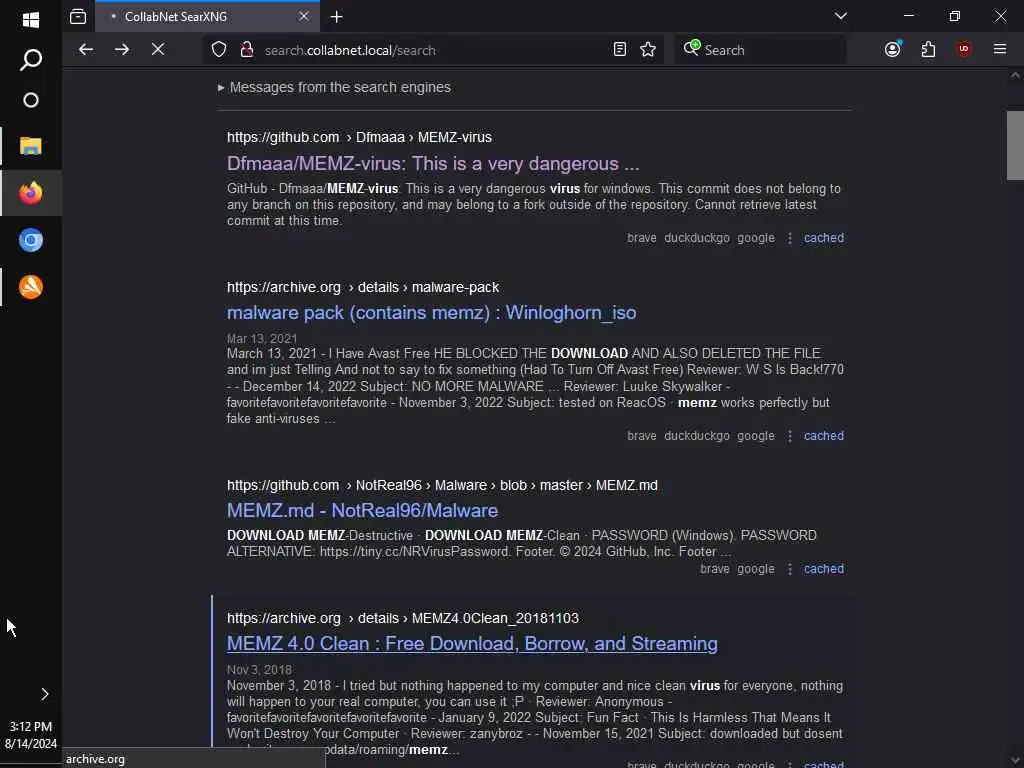This screenshot has width=1024, height=768.
Task: Open the Windows Start menu
Action: coord(31,20)
